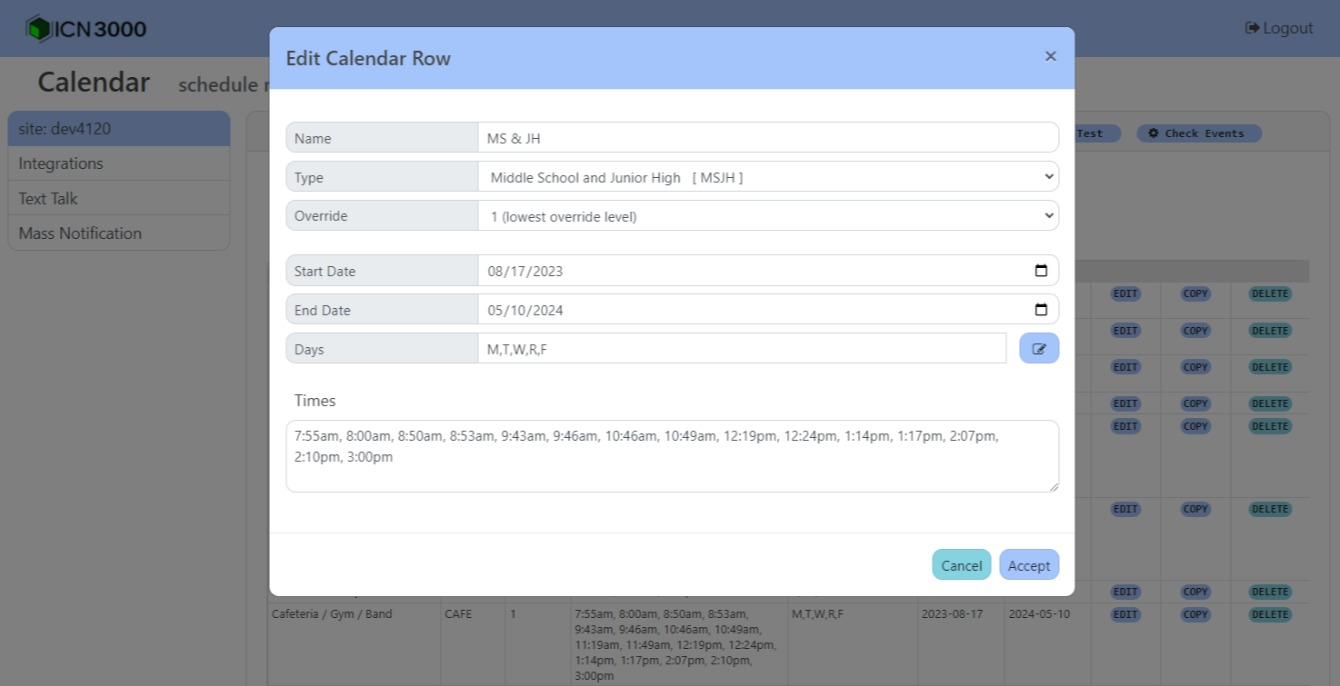
Task: Click the ICN 3000 logo
Action: pos(87,29)
